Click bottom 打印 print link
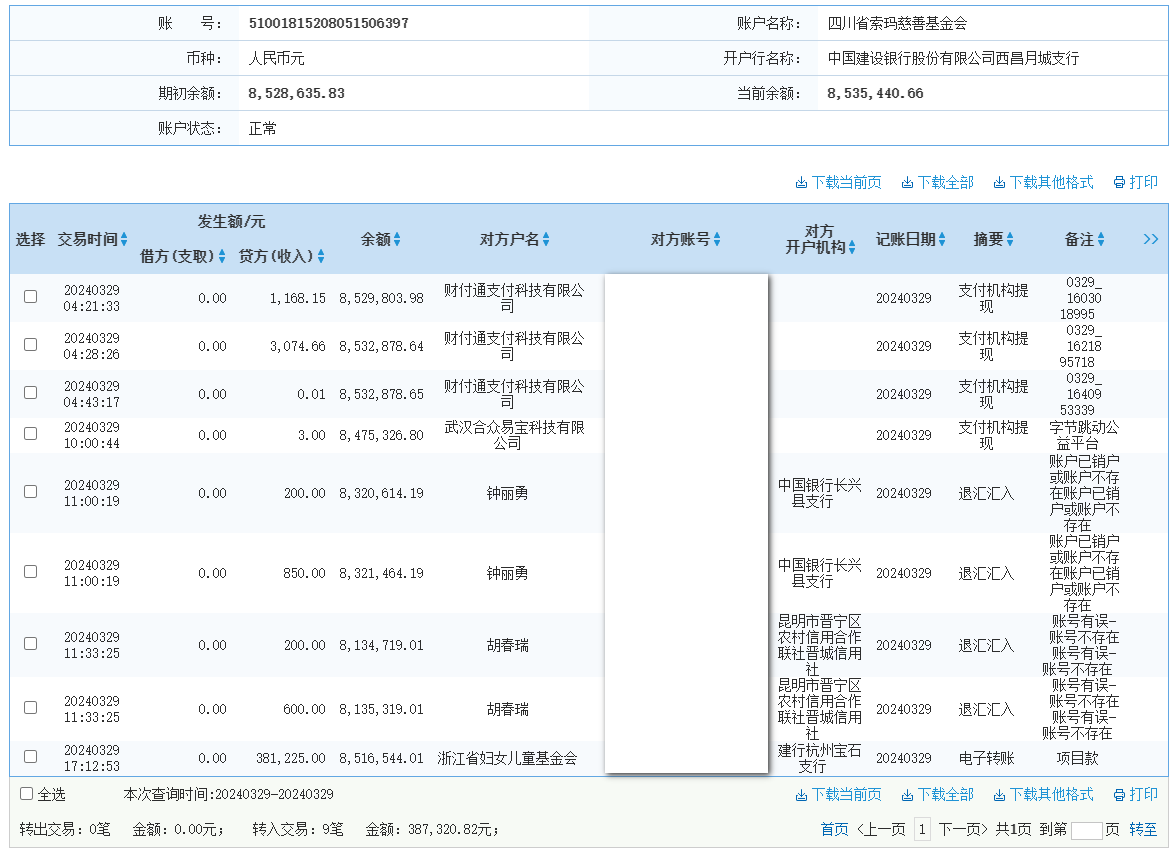 [1136, 794]
